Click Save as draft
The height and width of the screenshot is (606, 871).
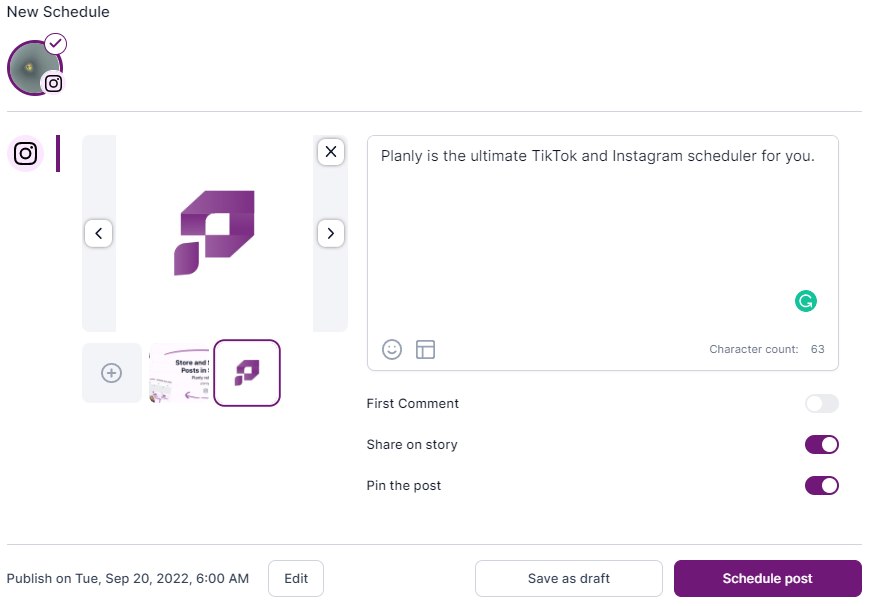click(x=569, y=579)
